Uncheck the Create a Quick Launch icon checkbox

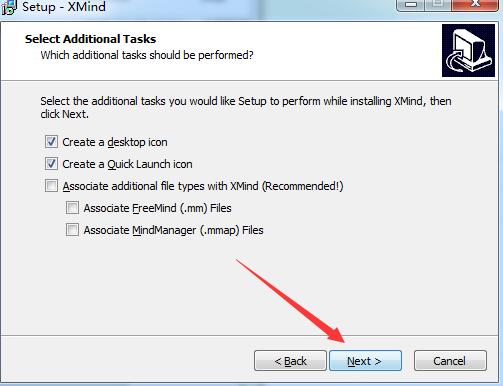[51, 164]
